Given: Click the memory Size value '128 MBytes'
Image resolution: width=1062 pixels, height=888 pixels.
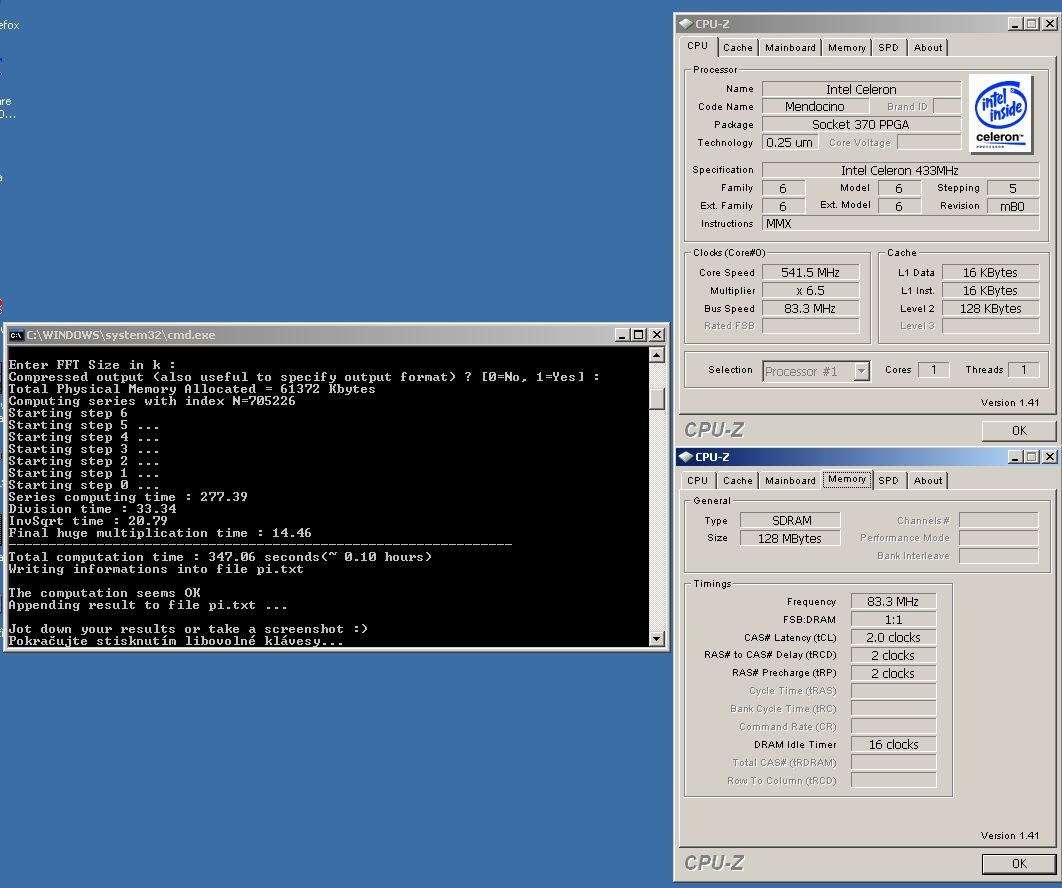Looking at the screenshot, I should (x=790, y=538).
